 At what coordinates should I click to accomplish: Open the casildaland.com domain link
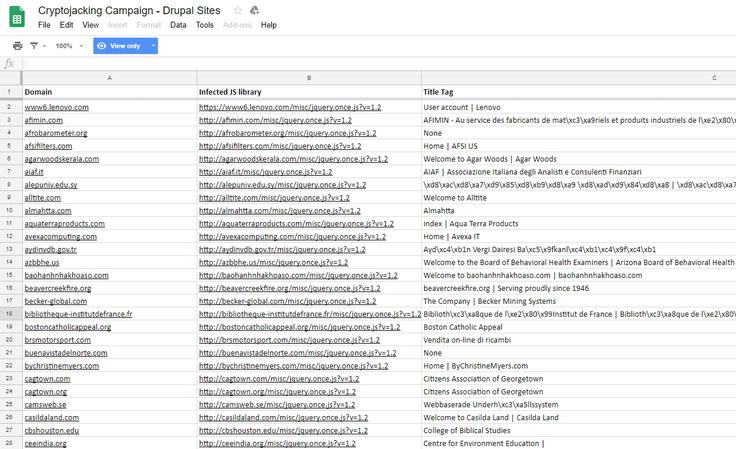[x=52, y=418]
